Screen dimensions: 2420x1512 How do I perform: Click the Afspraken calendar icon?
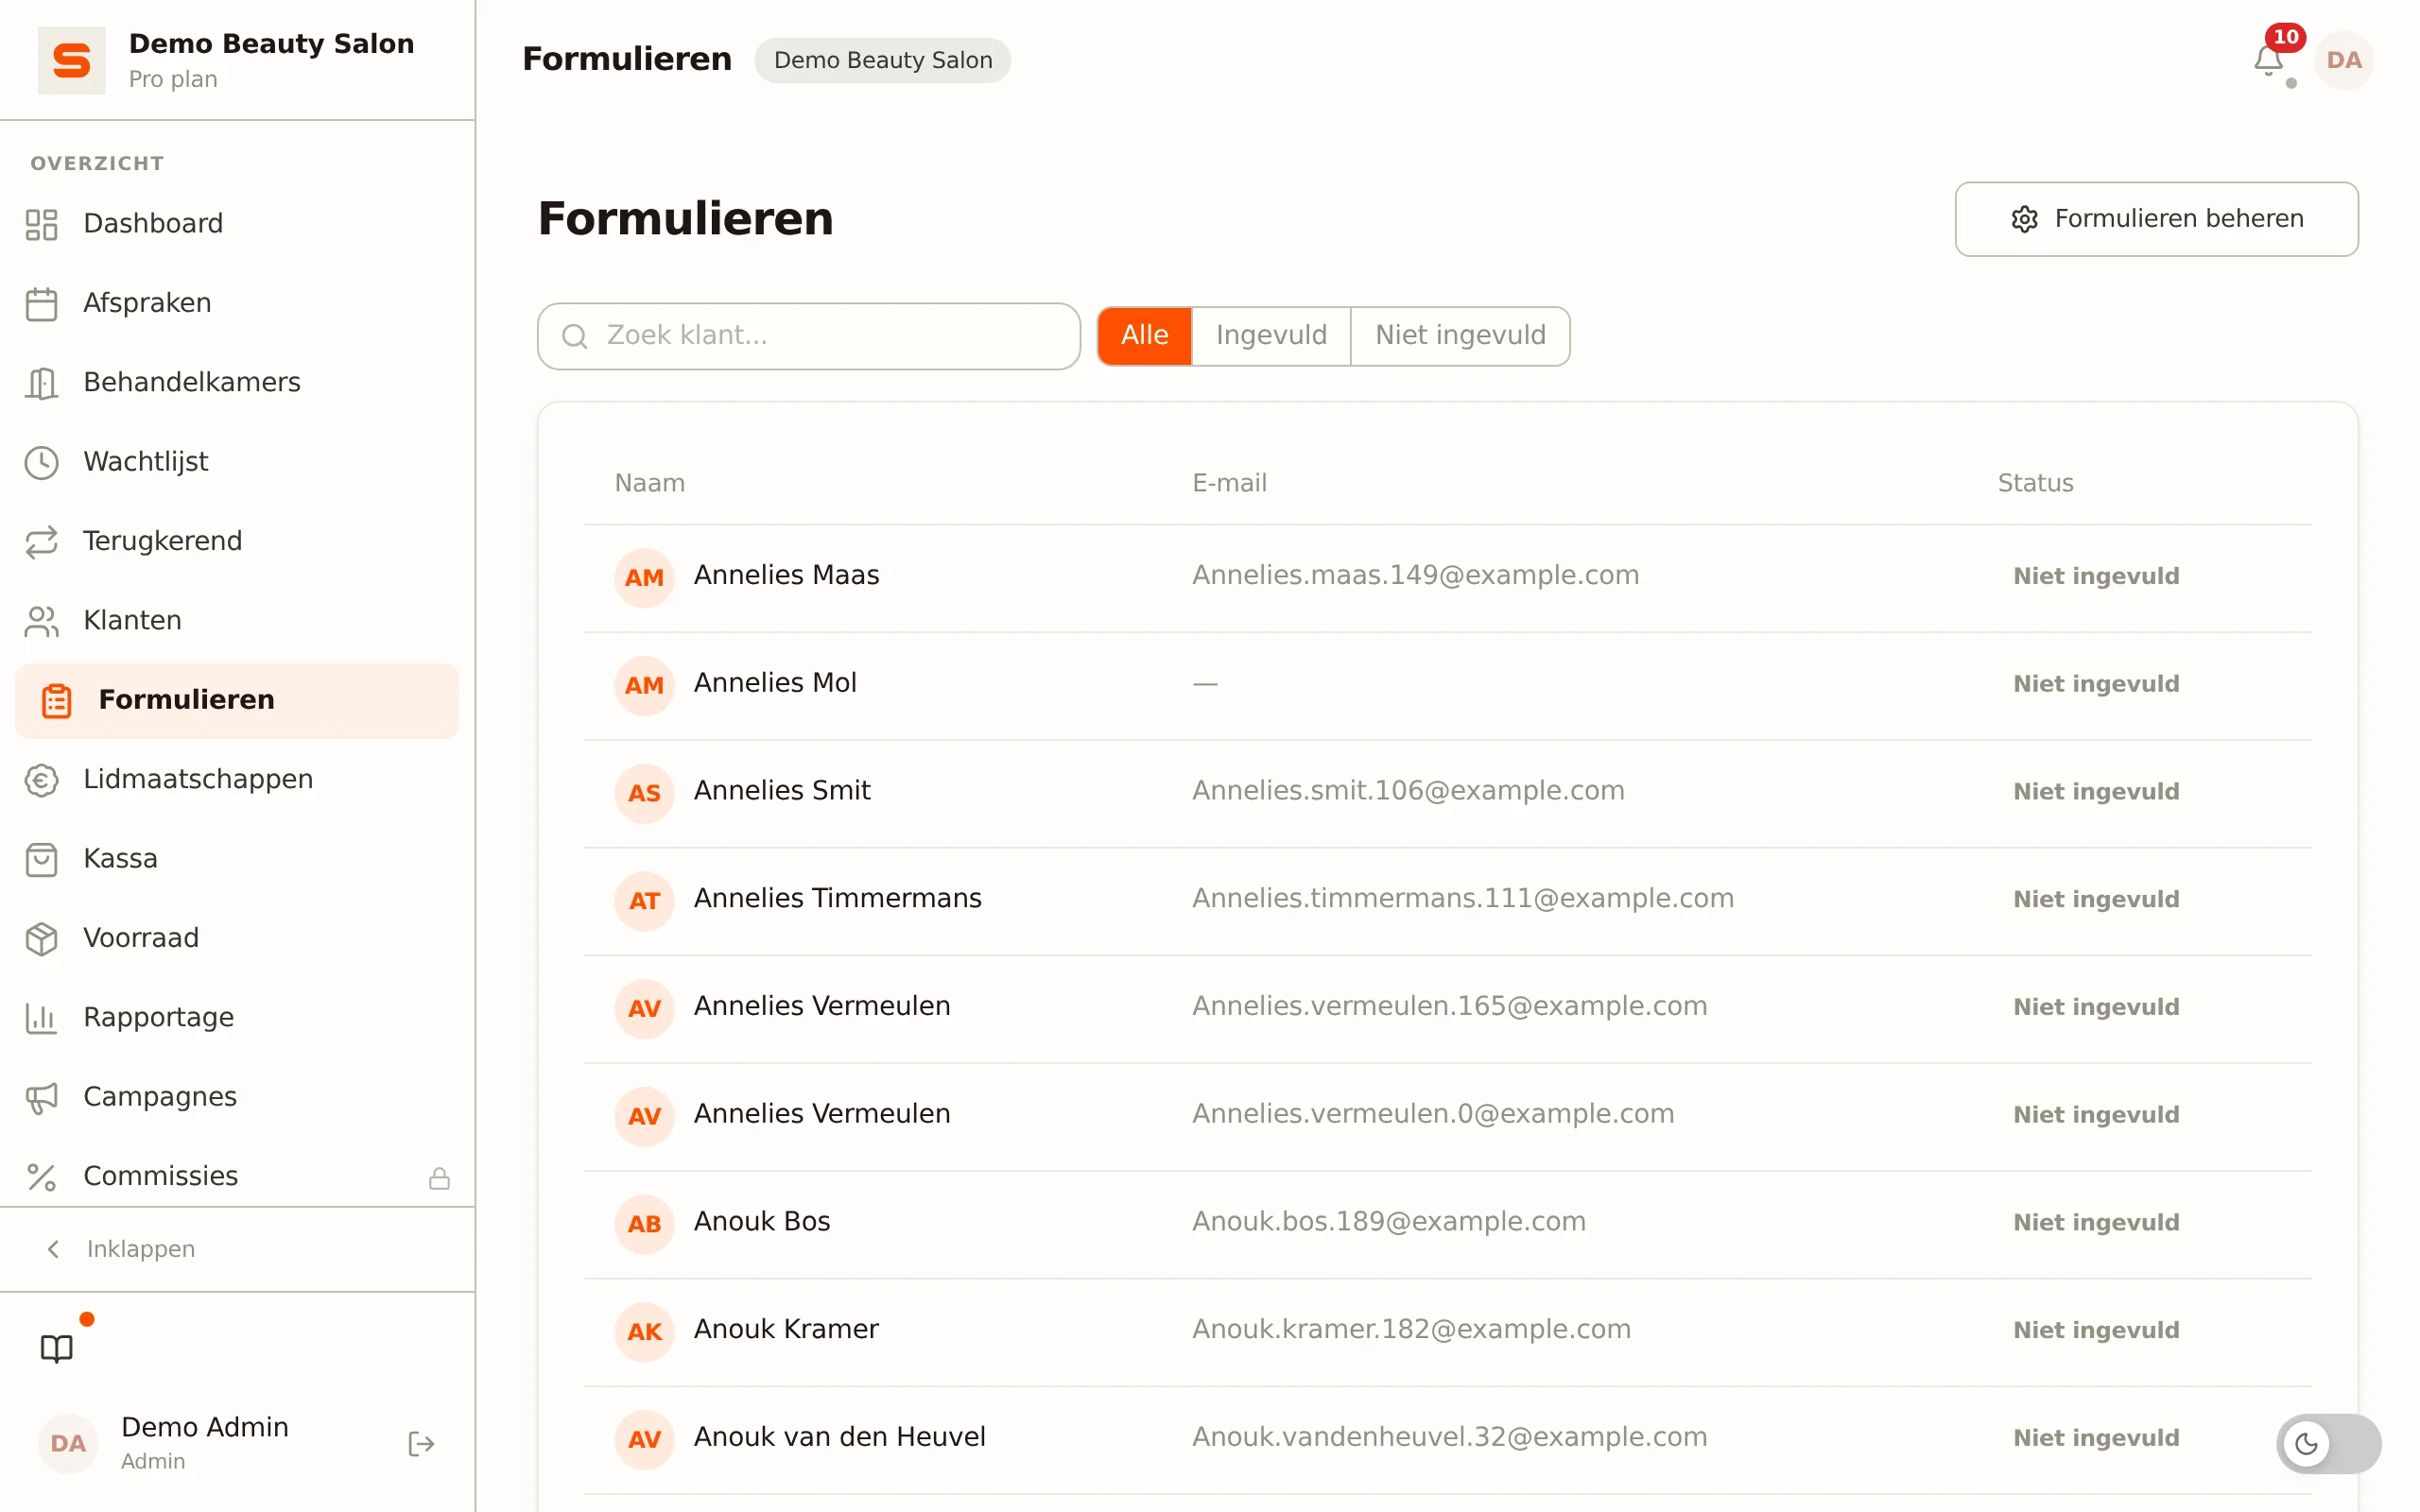click(x=41, y=303)
